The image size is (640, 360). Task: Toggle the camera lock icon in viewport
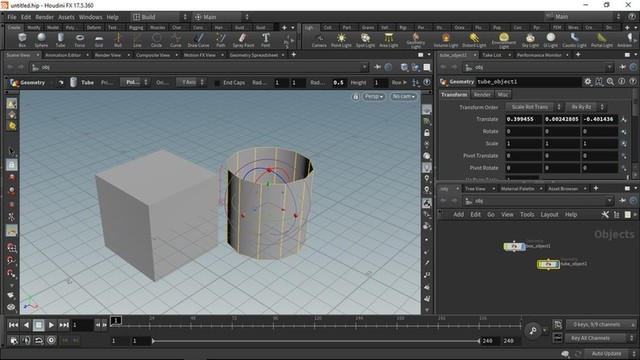click(x=356, y=97)
